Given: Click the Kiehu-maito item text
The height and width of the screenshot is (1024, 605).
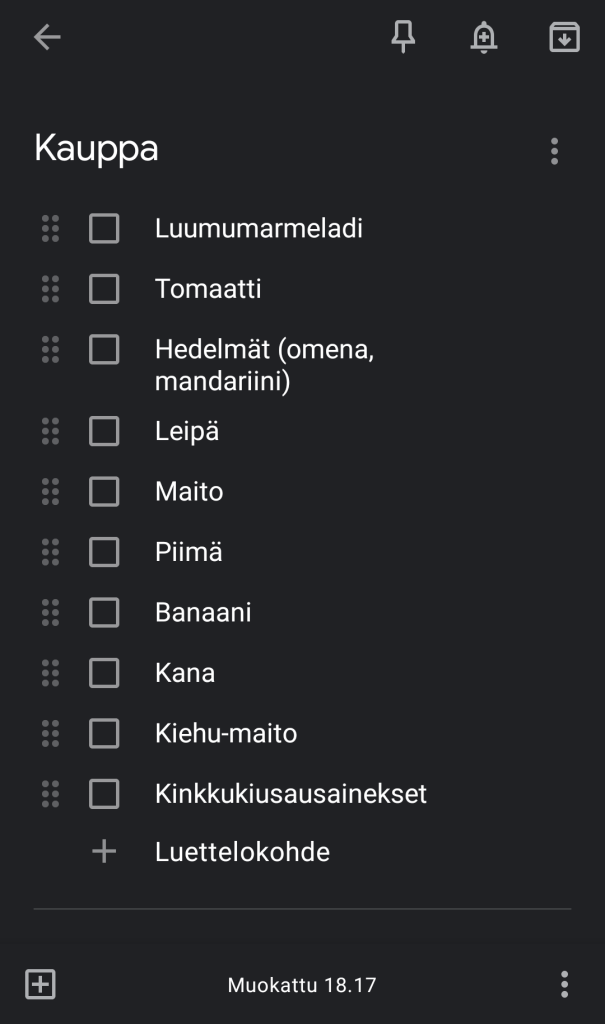Looking at the screenshot, I should pyautogui.click(x=226, y=733).
